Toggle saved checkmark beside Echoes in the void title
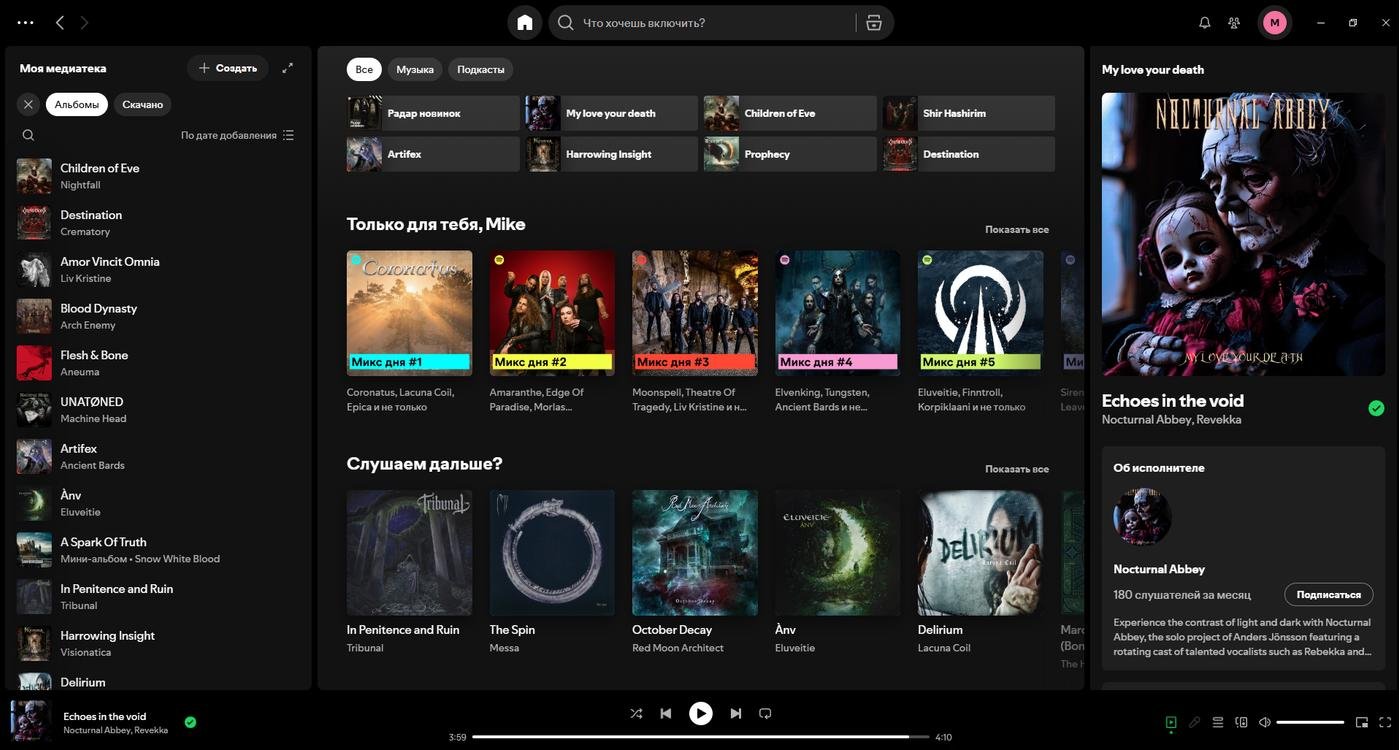 (x=1376, y=408)
